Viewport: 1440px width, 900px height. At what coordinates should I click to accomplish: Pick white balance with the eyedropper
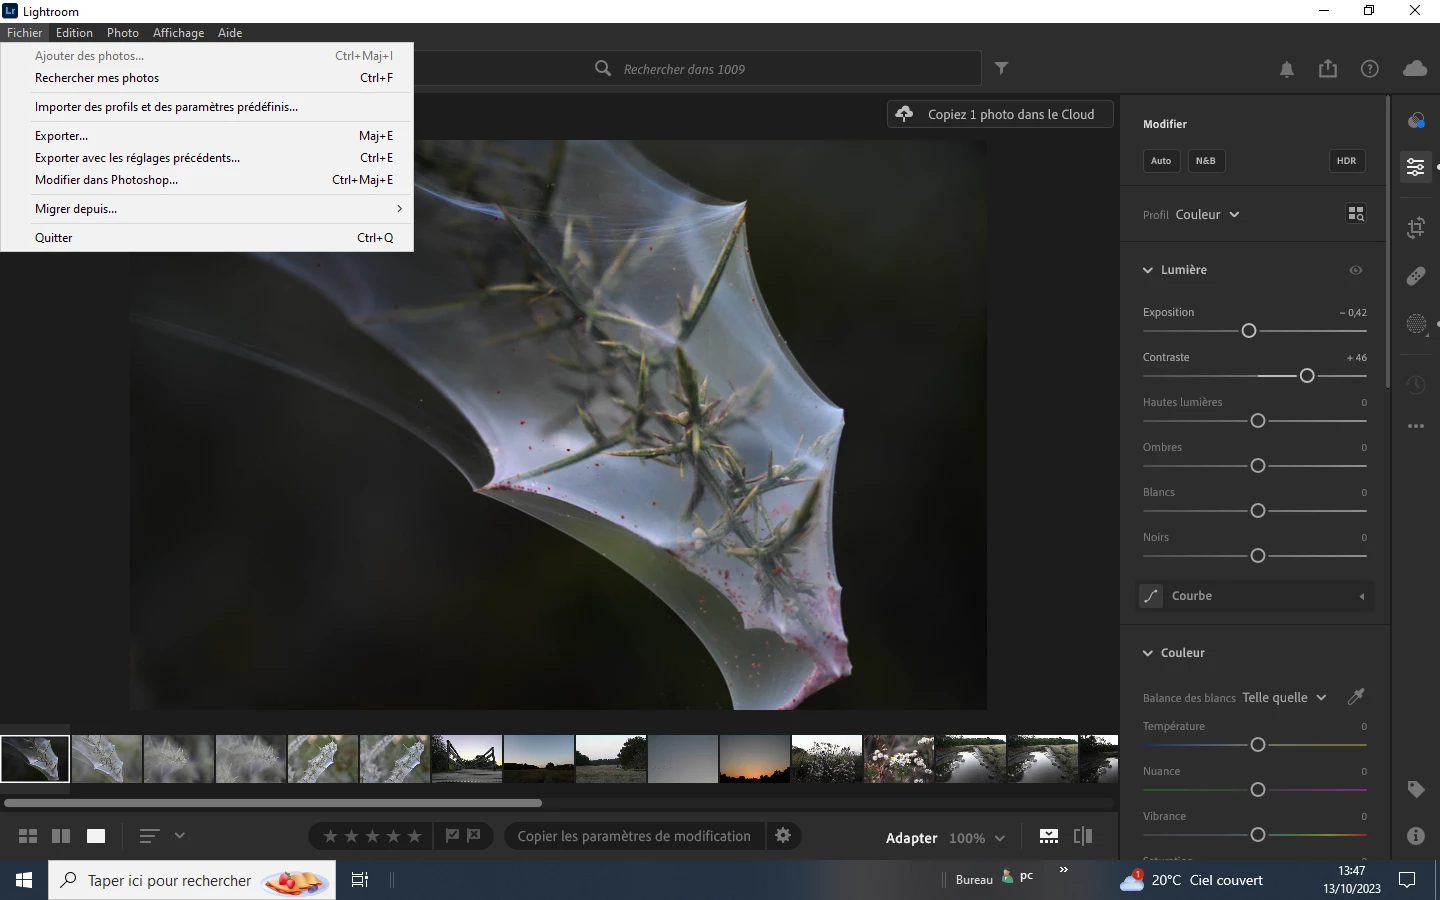1356,696
